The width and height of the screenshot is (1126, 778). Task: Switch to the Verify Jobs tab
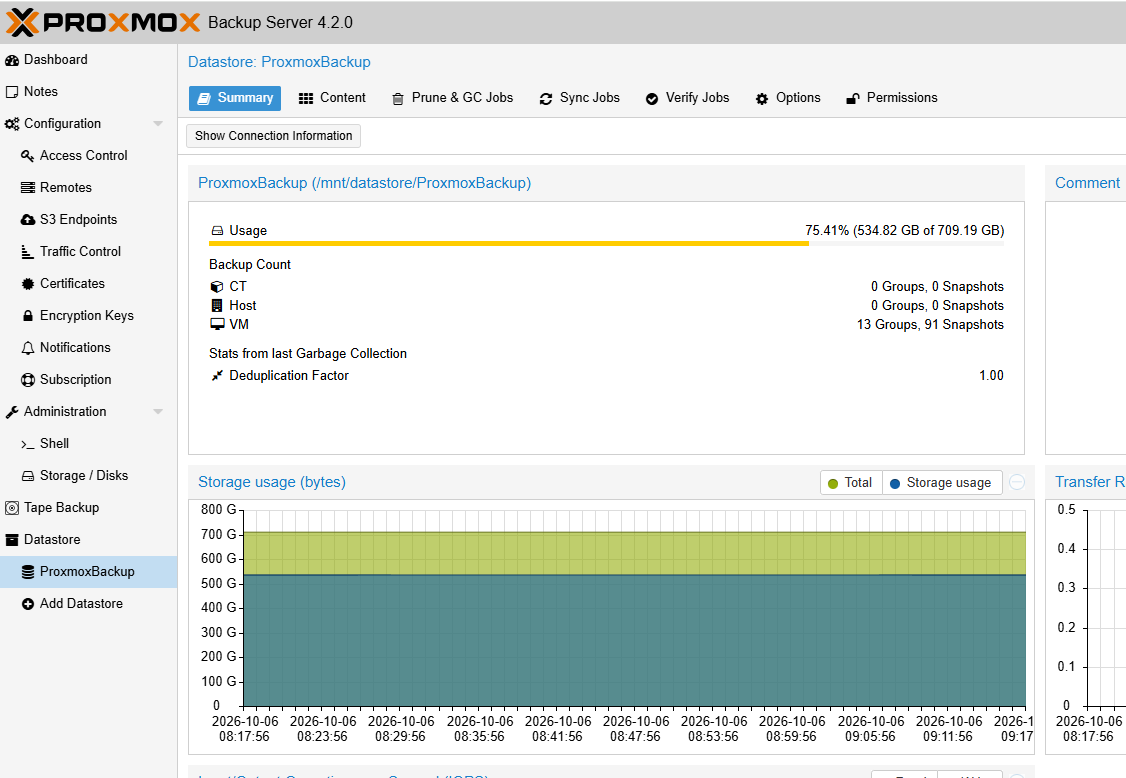(x=687, y=98)
